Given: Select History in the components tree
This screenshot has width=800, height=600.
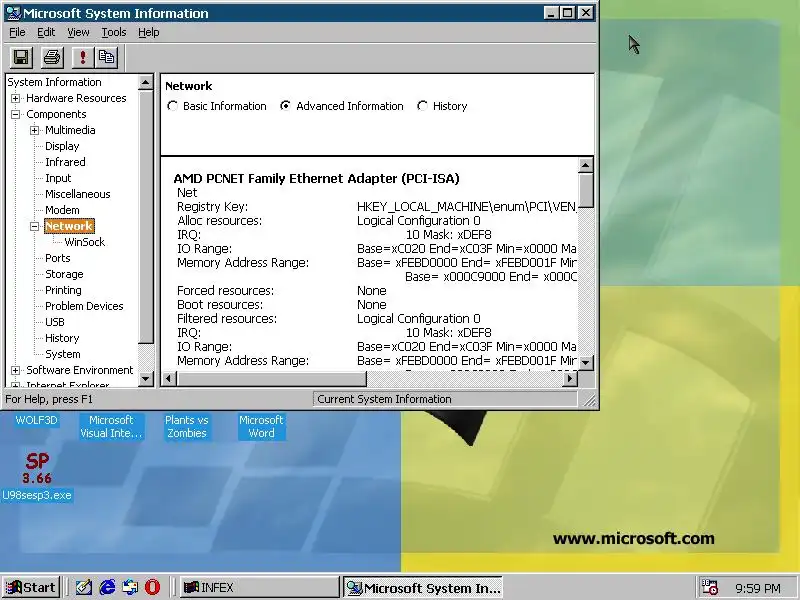Looking at the screenshot, I should click(x=62, y=338).
